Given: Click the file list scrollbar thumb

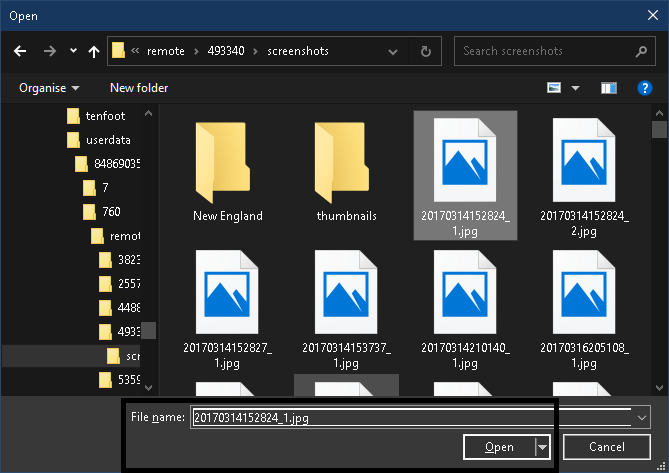Looking at the screenshot, I should point(659,130).
